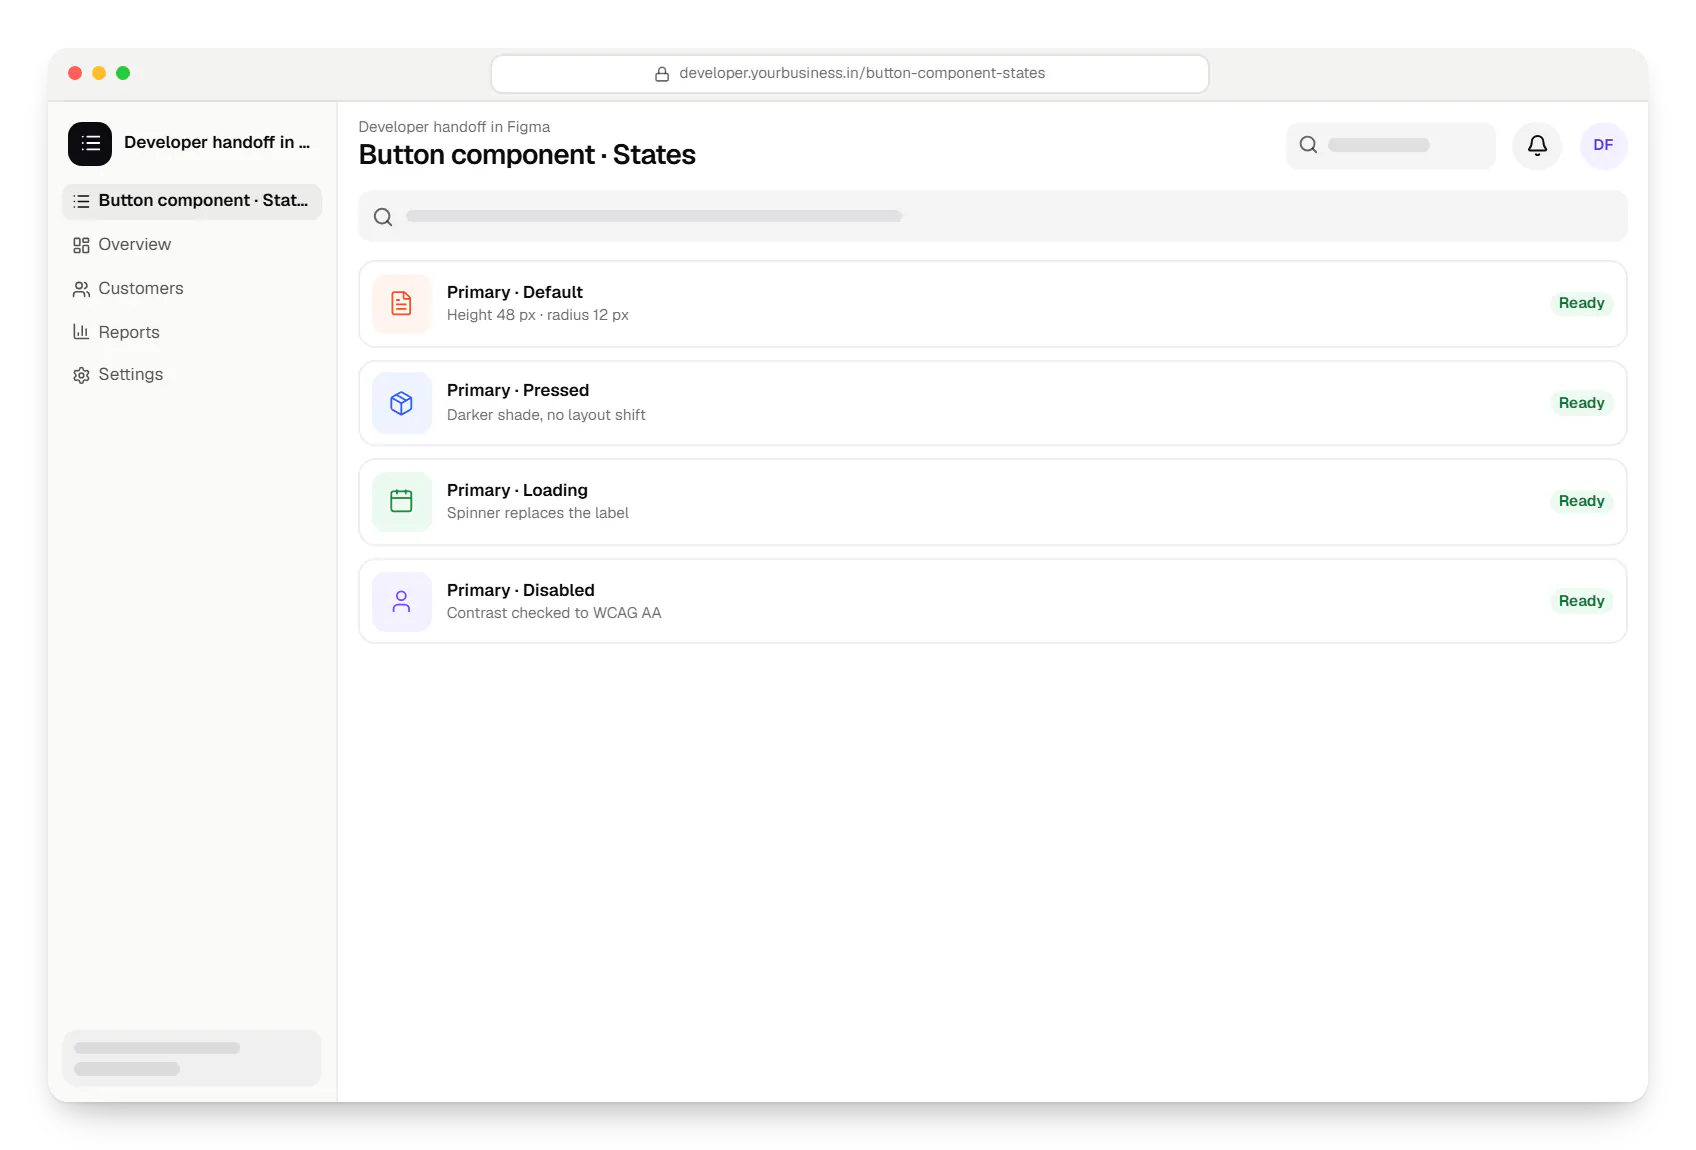Click the Customers people icon in sidebar
1696x1150 pixels.
[x=81, y=289]
